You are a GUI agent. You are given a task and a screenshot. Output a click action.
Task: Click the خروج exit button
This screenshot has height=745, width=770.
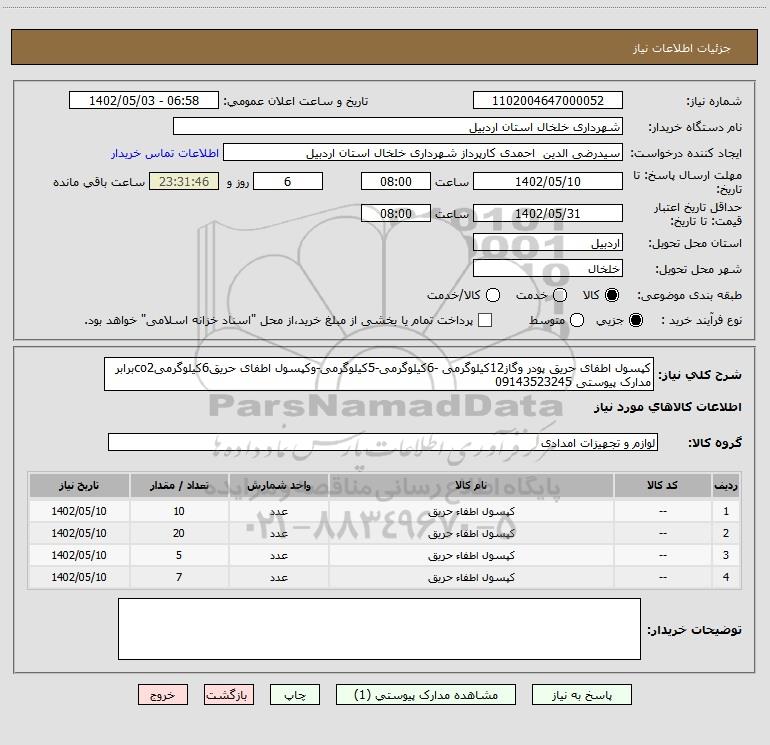pyautogui.click(x=163, y=695)
